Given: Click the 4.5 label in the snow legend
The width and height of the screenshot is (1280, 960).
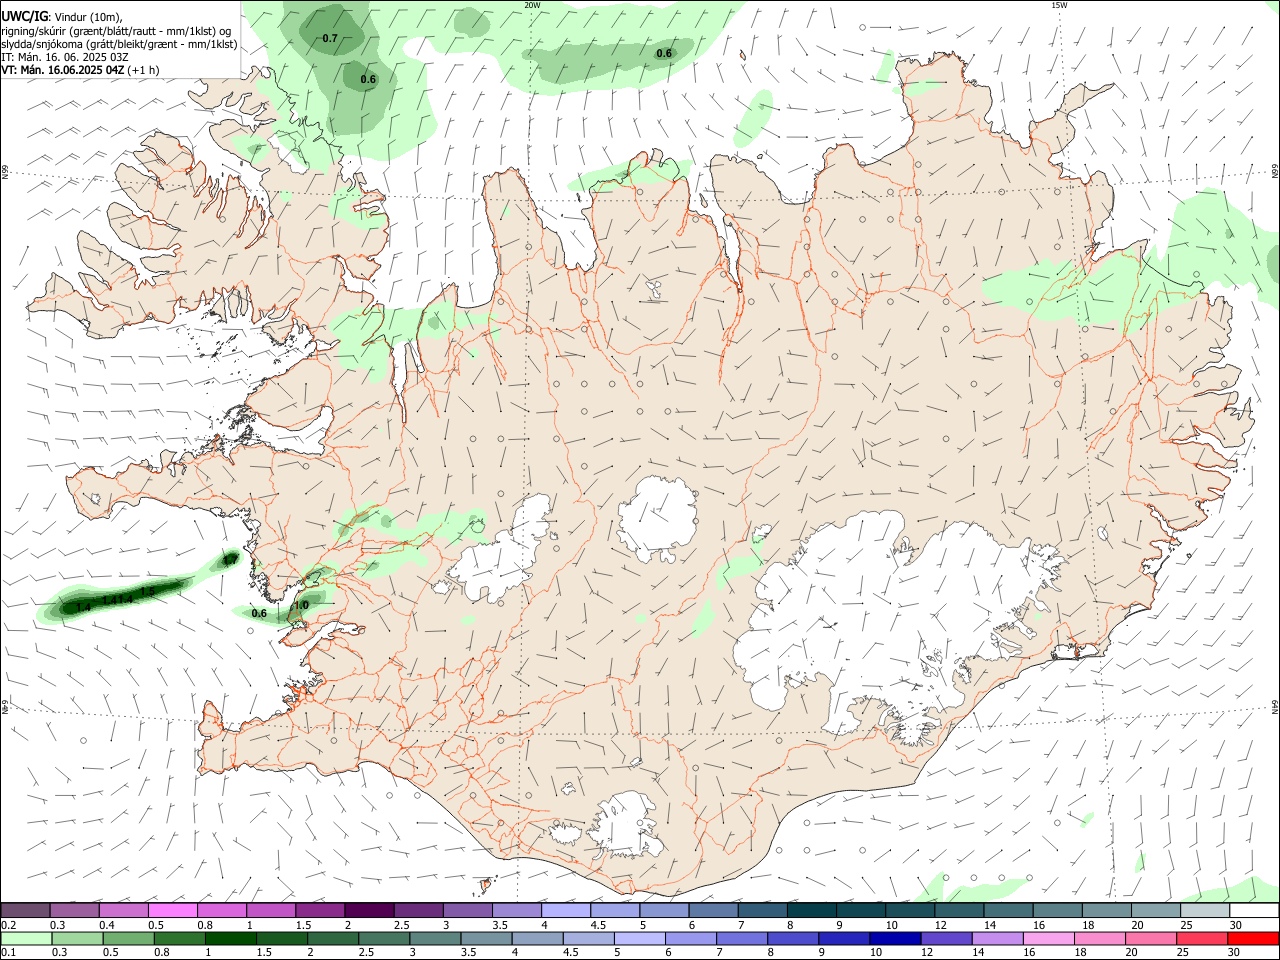Looking at the screenshot, I should [597, 925].
